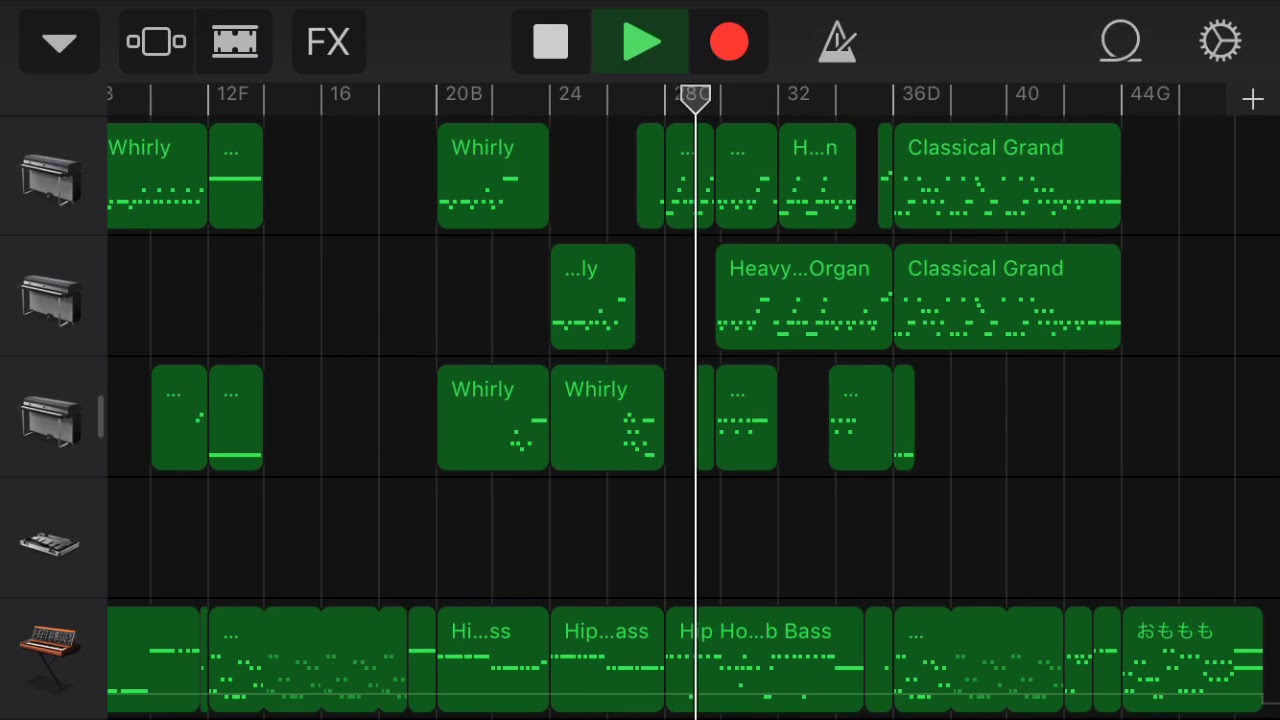Open the loop browser
This screenshot has width=1280, height=720.
pyautogui.click(x=1120, y=42)
